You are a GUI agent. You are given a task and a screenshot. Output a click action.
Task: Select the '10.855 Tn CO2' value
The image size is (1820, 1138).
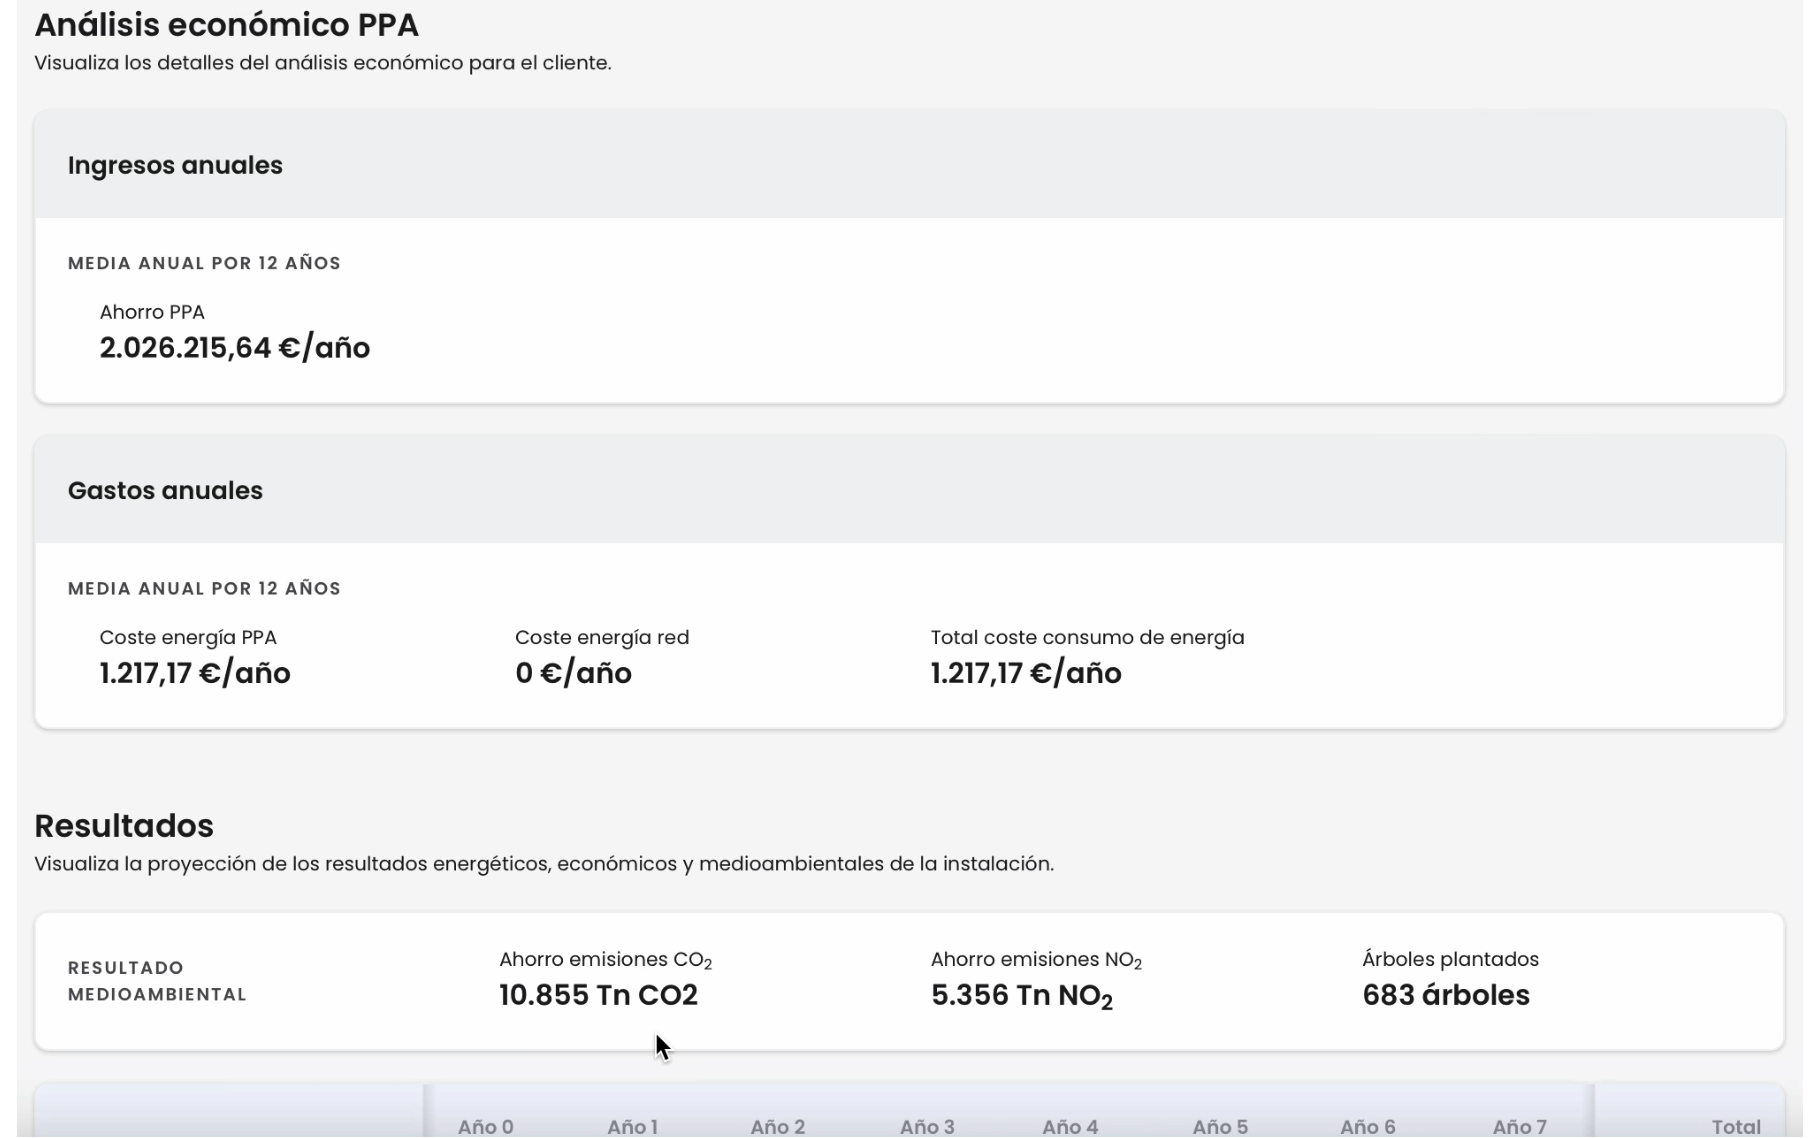tap(598, 995)
